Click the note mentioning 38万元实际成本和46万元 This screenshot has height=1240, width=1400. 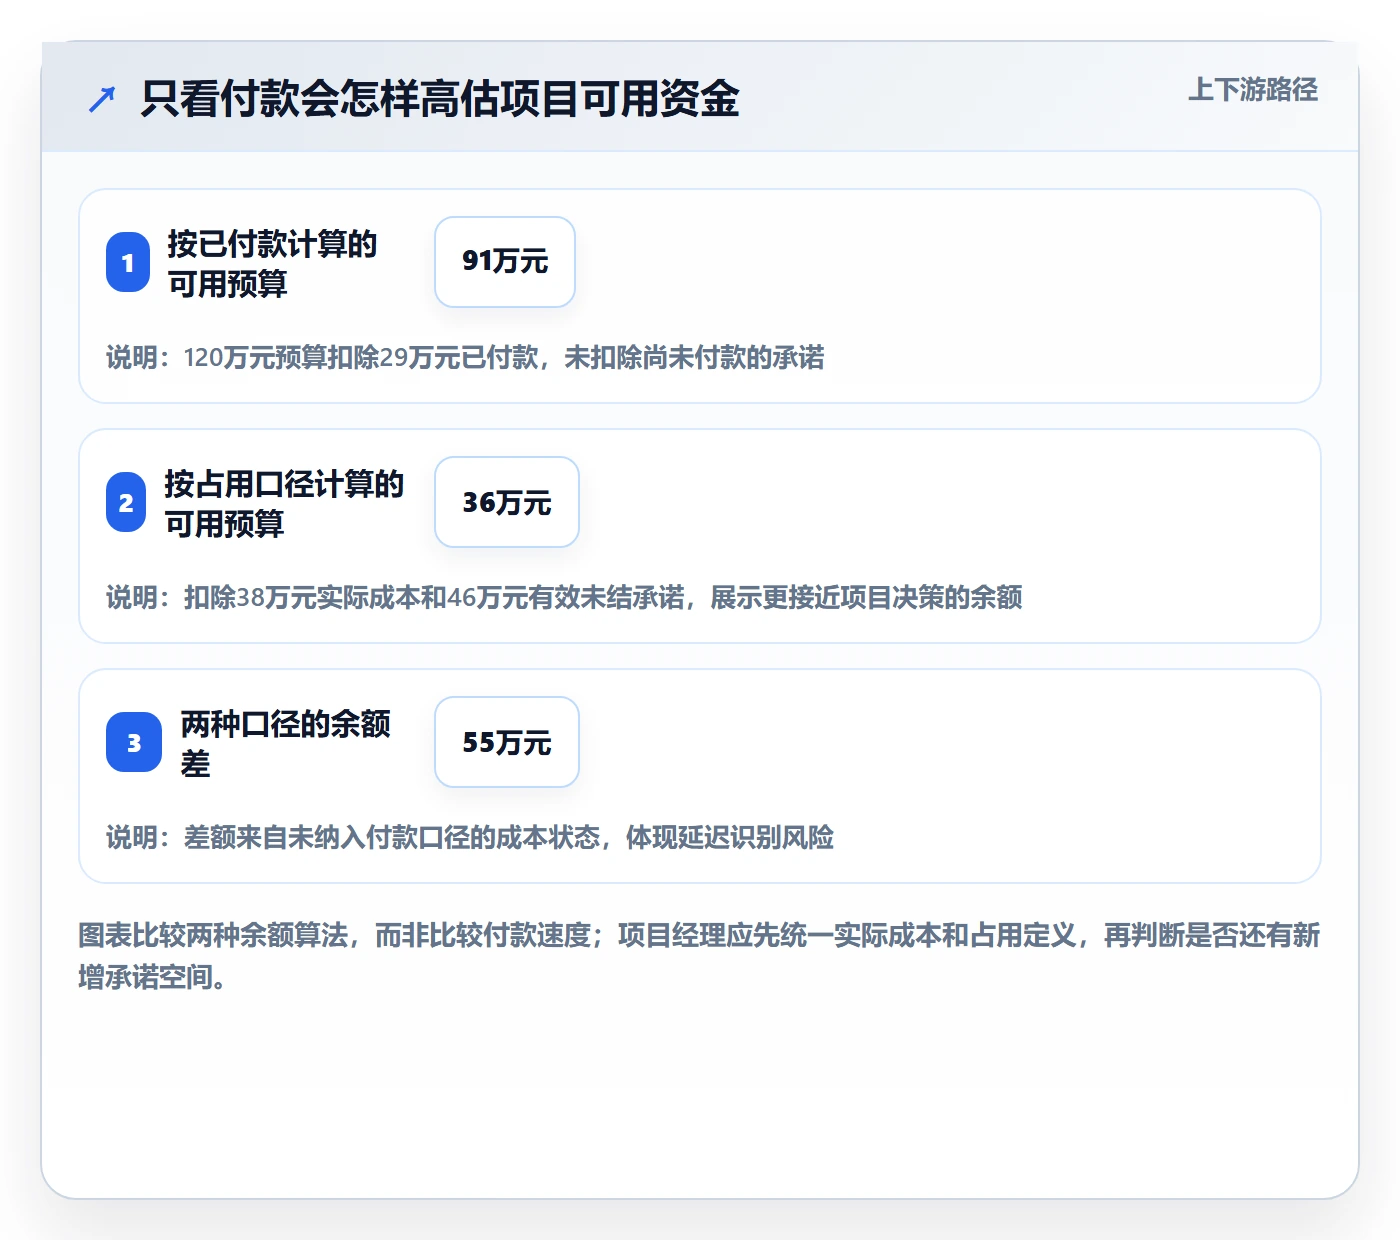tap(564, 597)
